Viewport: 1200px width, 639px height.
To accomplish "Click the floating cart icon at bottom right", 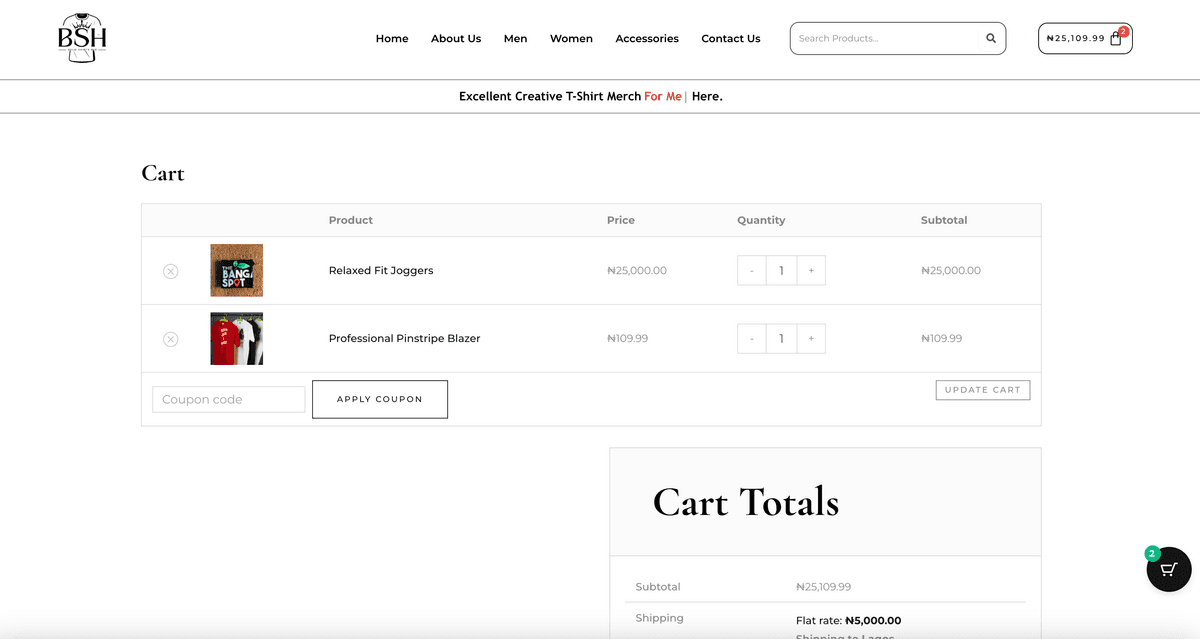I will [x=1167, y=569].
